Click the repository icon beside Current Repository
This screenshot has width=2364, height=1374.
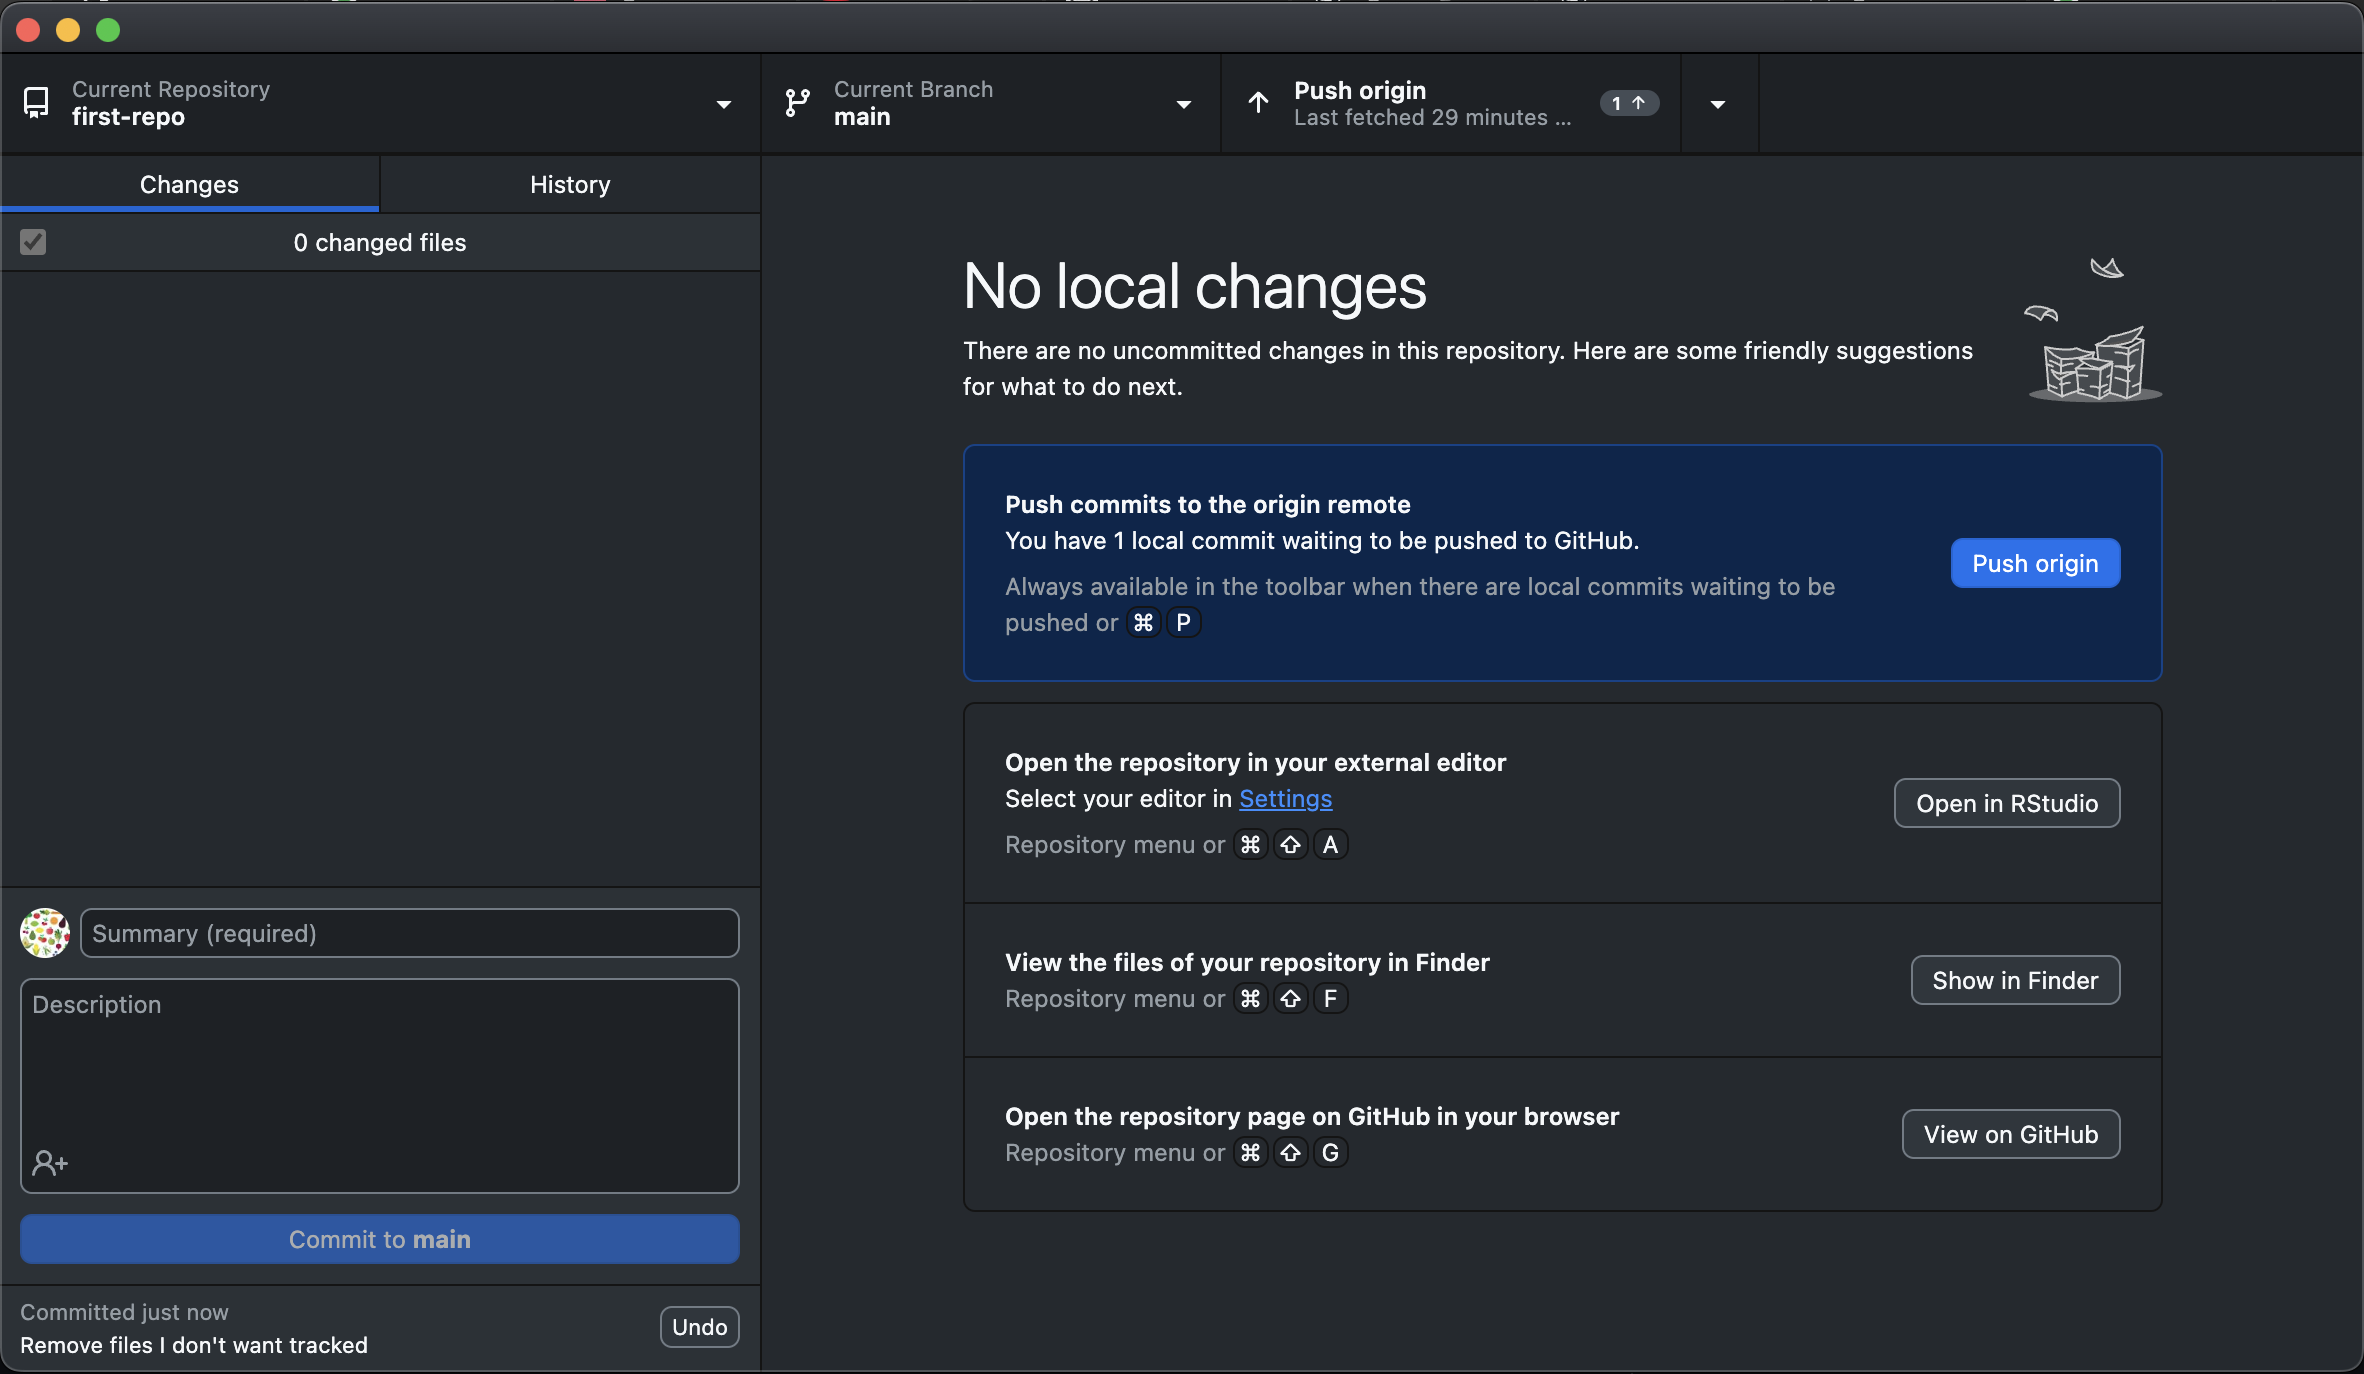(x=36, y=103)
